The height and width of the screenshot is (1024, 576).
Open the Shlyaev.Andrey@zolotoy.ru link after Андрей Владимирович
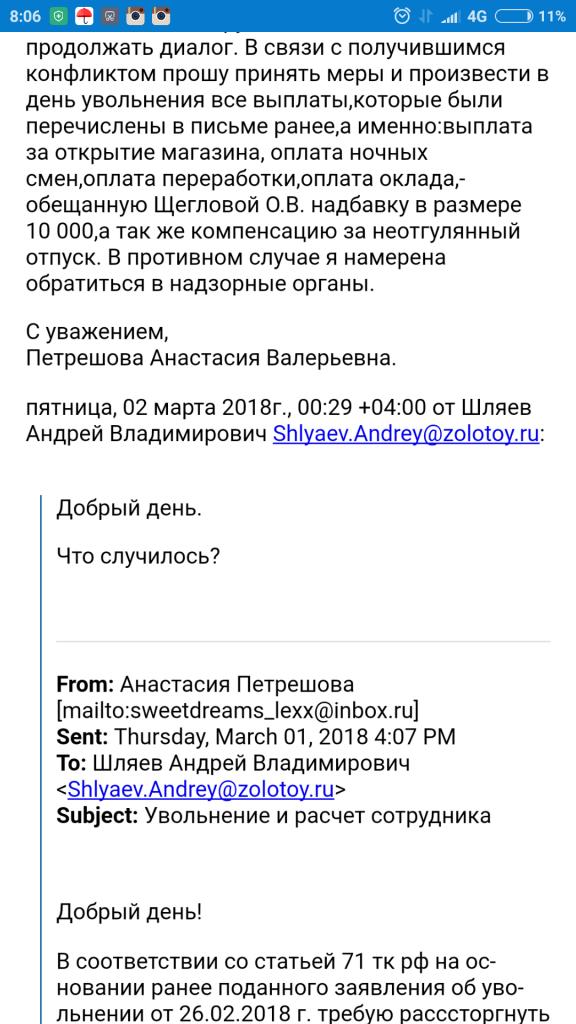click(406, 434)
